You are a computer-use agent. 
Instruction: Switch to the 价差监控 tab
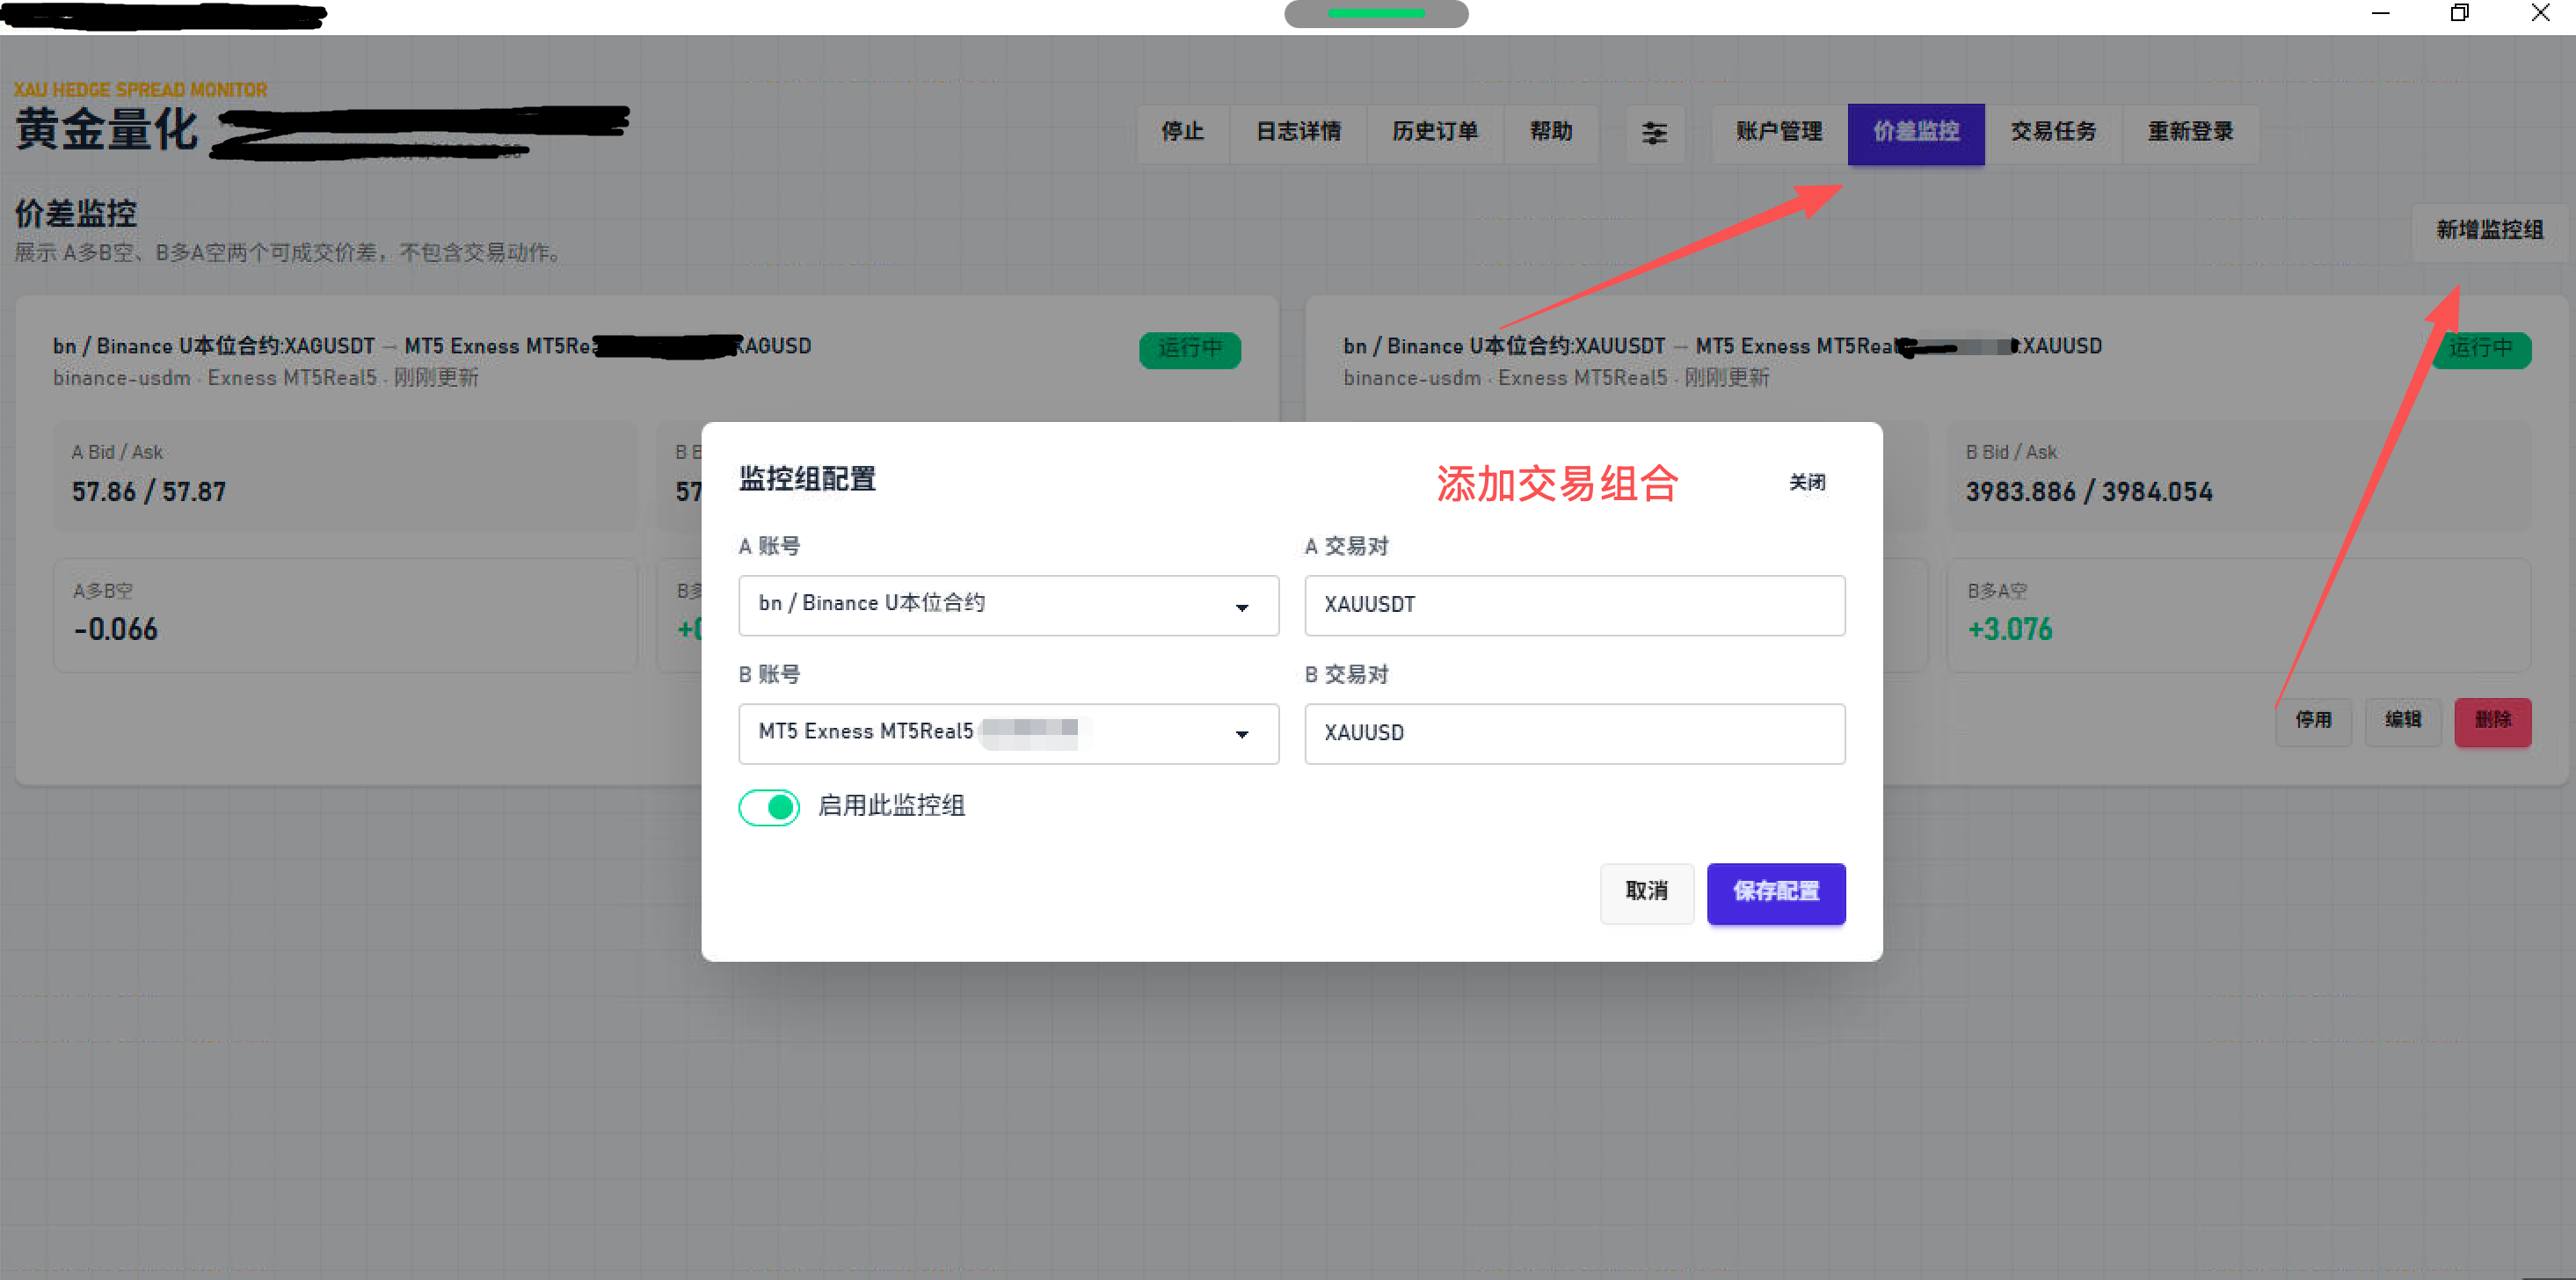point(1916,133)
